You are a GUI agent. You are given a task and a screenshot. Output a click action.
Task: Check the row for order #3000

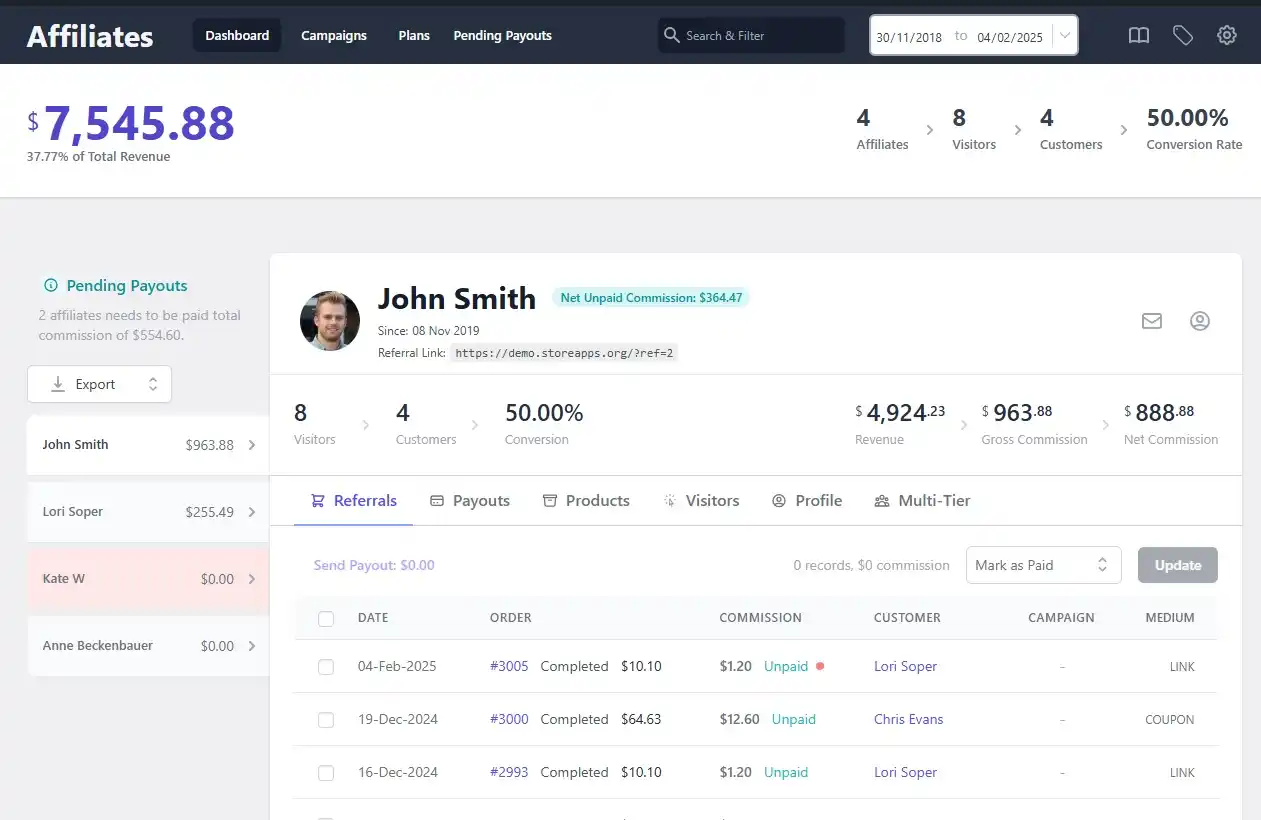click(326, 720)
